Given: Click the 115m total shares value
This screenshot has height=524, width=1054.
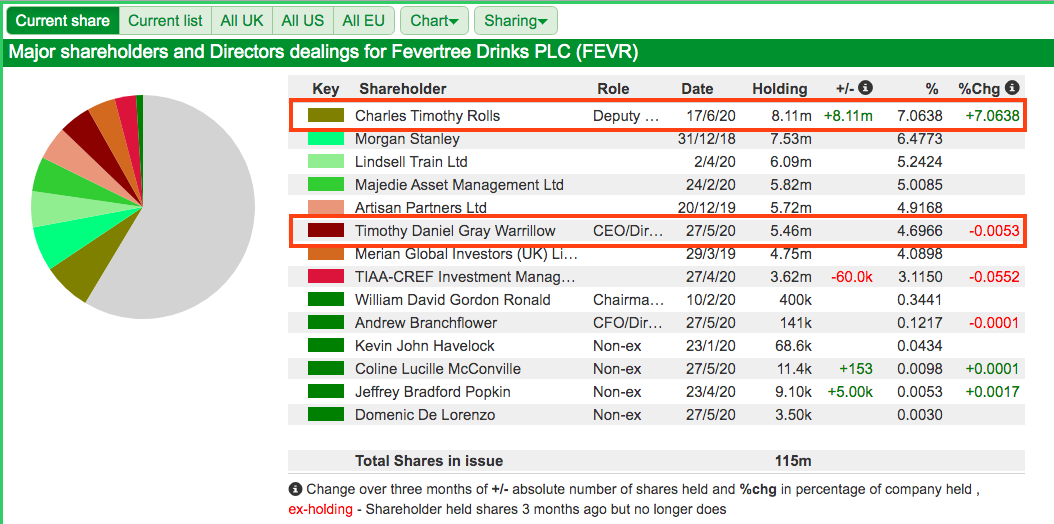Looking at the screenshot, I should point(793,461).
